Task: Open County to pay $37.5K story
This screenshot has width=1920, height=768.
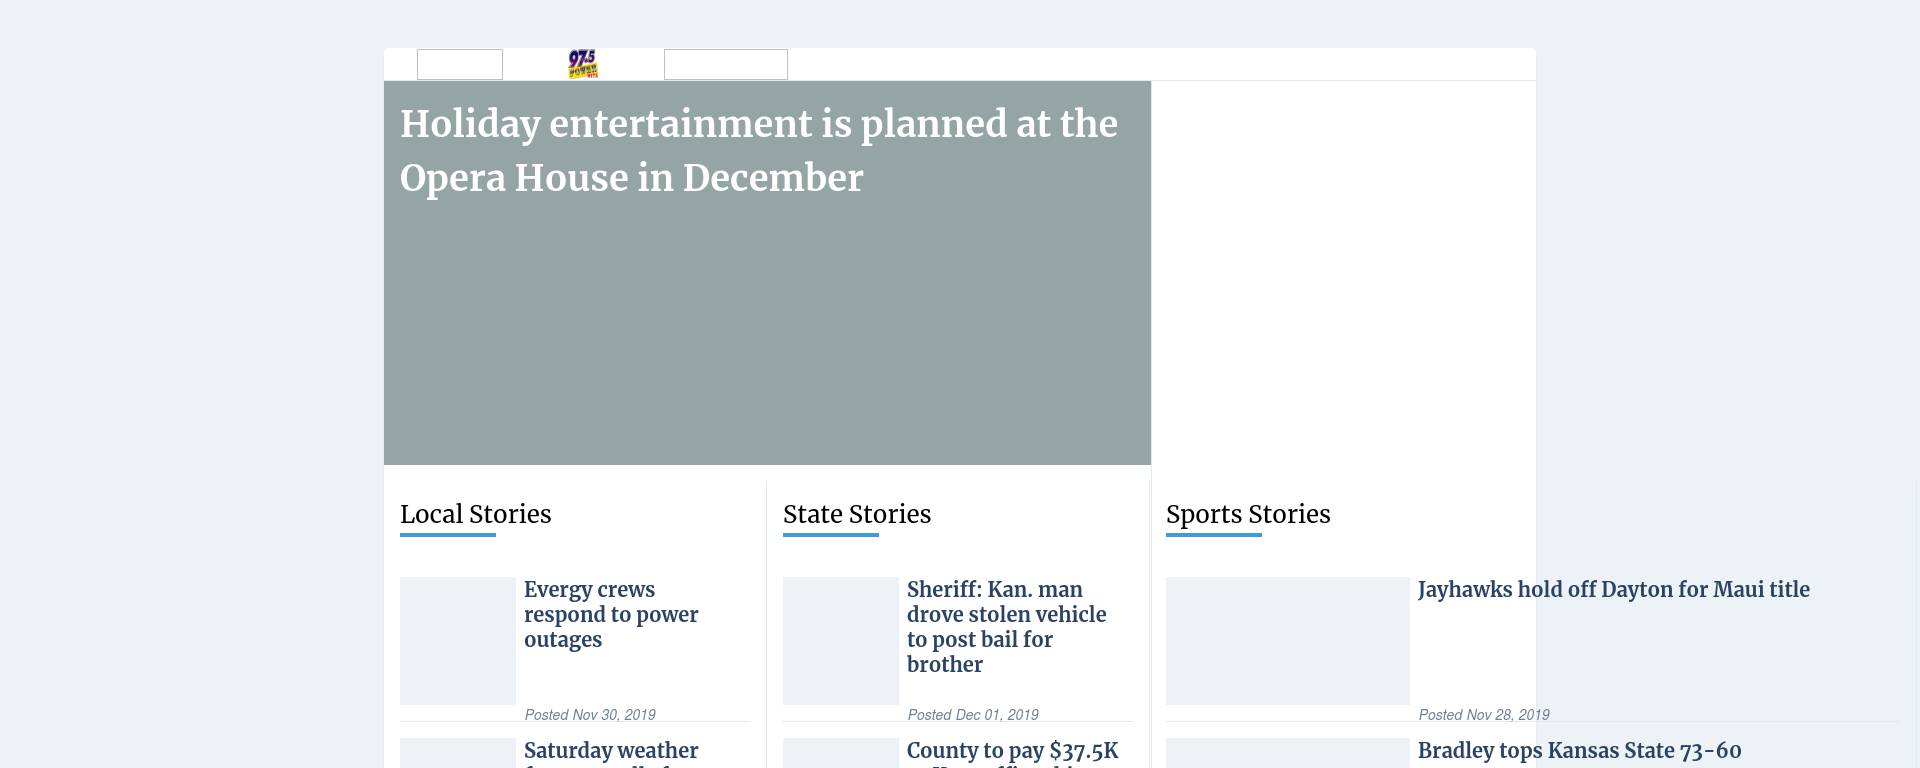Action: [x=1011, y=751]
